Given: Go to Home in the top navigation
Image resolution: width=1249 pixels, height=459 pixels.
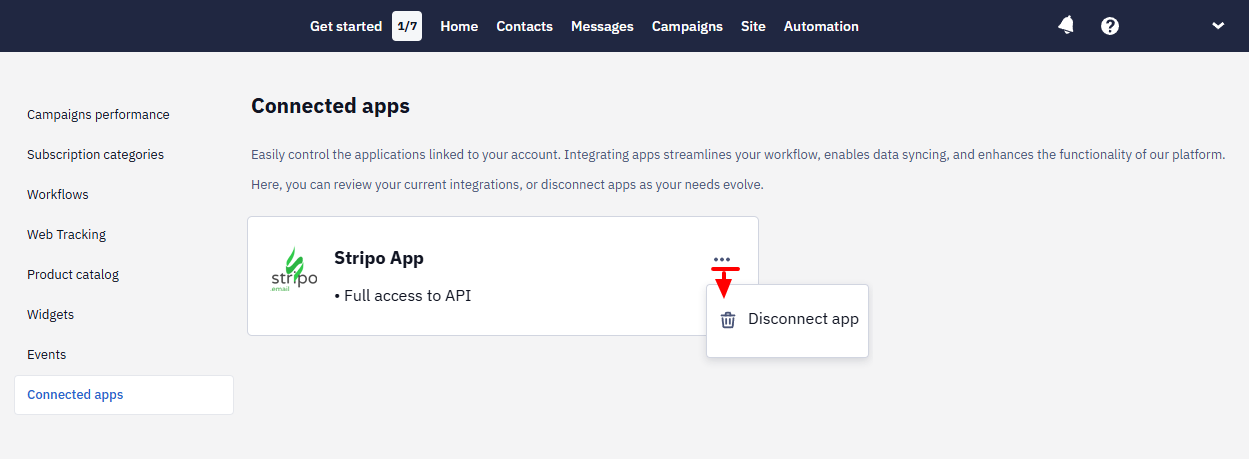Looking at the screenshot, I should point(459,26).
